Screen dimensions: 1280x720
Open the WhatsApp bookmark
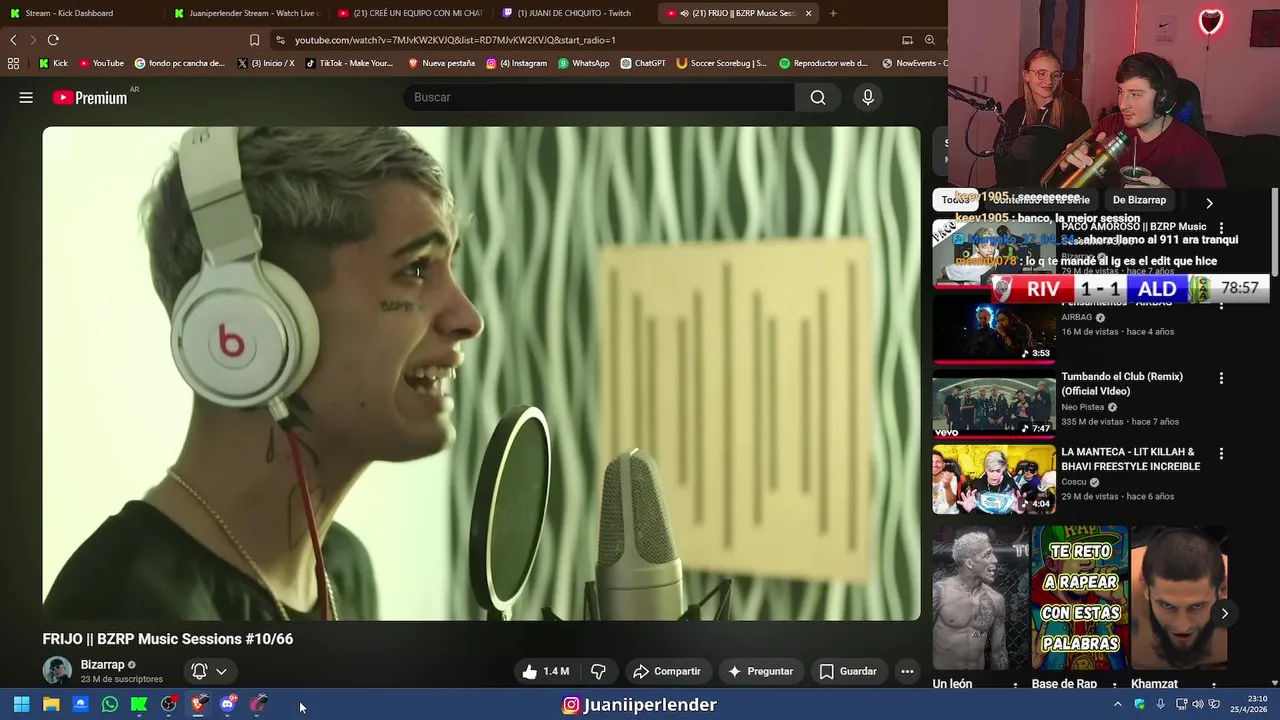tap(584, 63)
